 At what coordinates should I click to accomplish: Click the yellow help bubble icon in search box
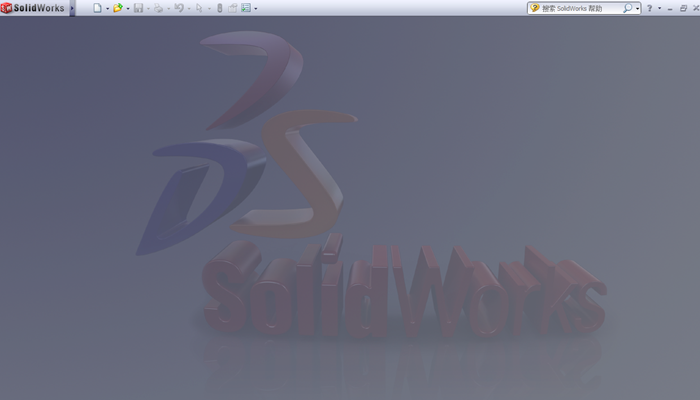534,8
